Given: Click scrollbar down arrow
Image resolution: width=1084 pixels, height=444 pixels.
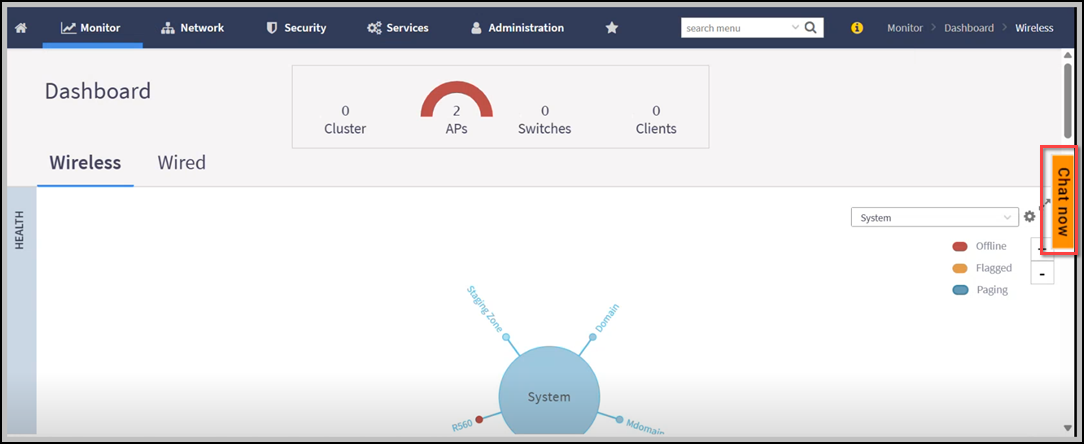Looking at the screenshot, I should pyautogui.click(x=1068, y=428).
